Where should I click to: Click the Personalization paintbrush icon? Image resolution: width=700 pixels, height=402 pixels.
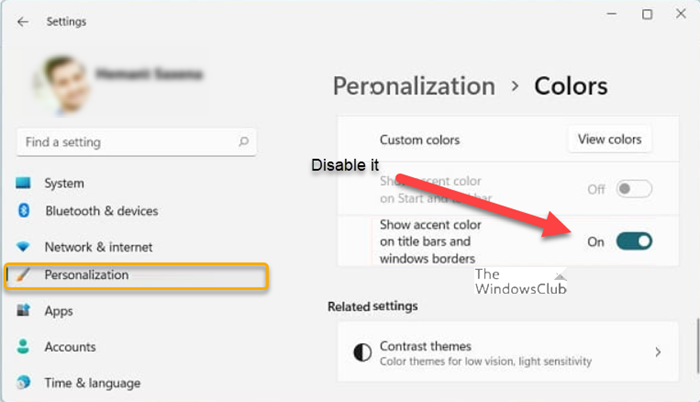24,275
